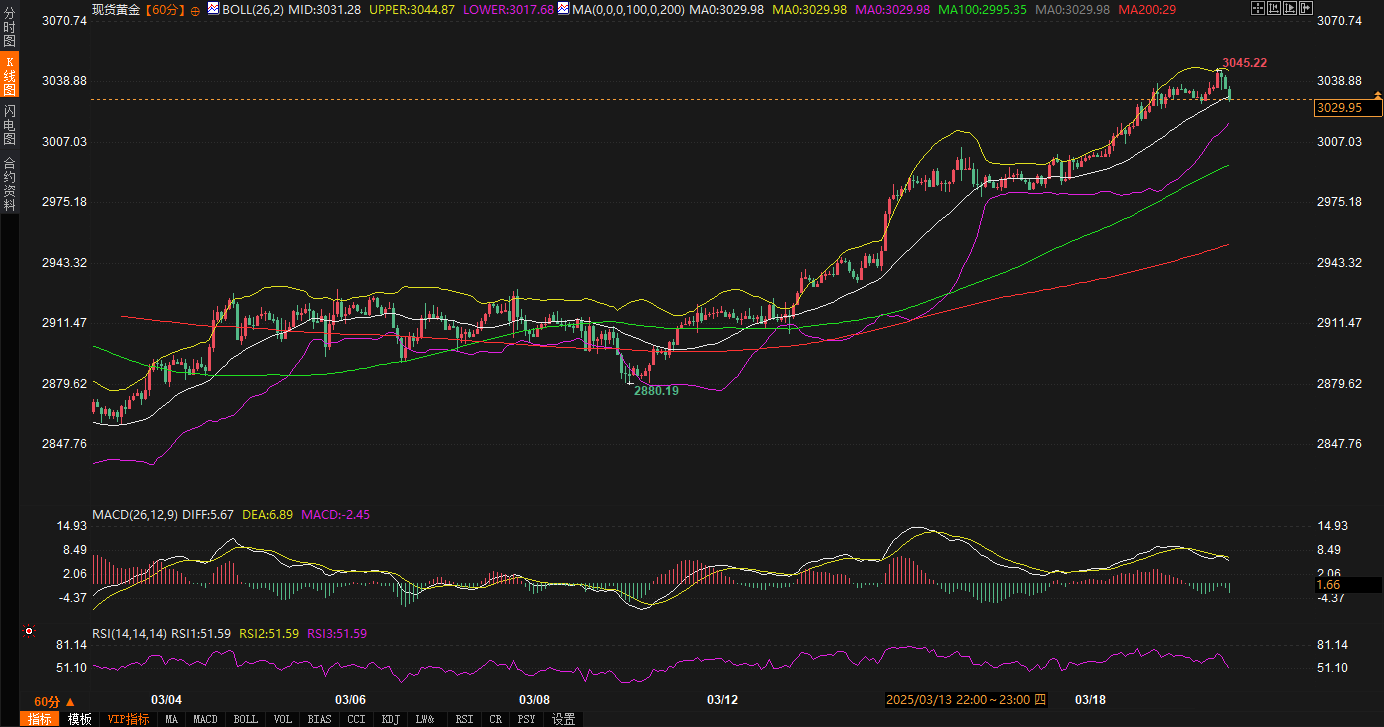Click the 2025/03/13 22:00~23:00 time label

click(x=966, y=699)
